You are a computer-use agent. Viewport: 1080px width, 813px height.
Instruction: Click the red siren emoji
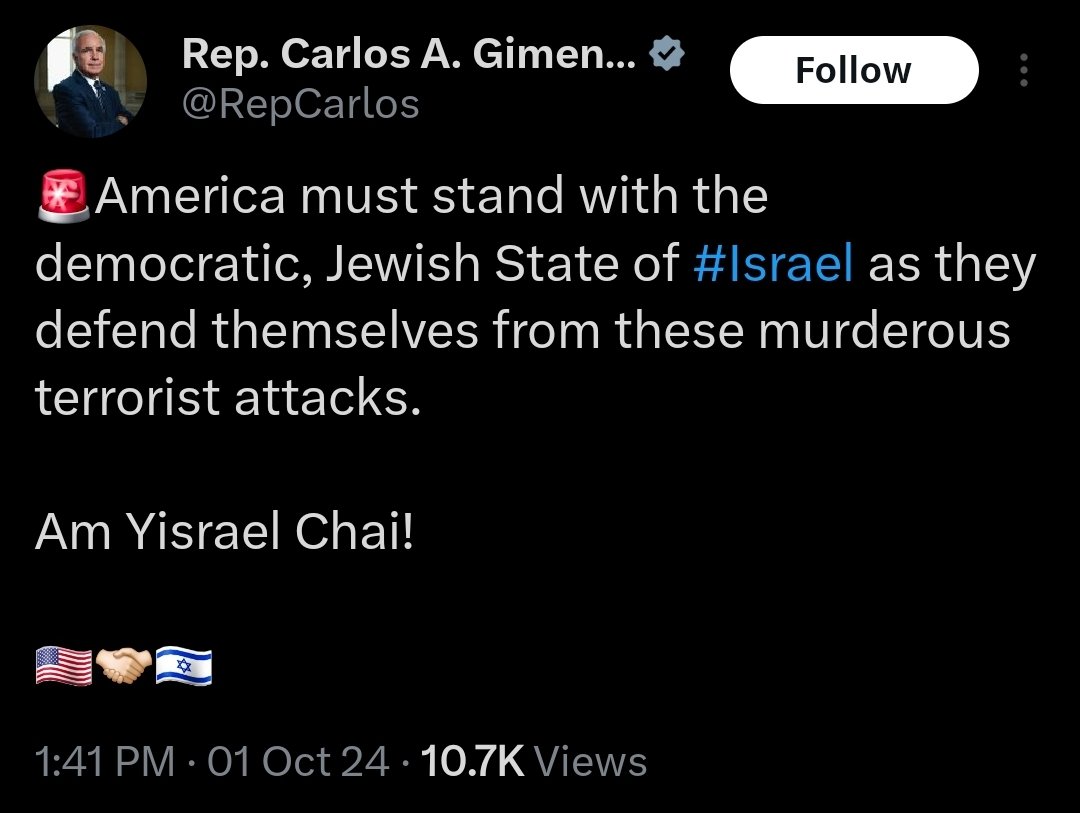(63, 194)
